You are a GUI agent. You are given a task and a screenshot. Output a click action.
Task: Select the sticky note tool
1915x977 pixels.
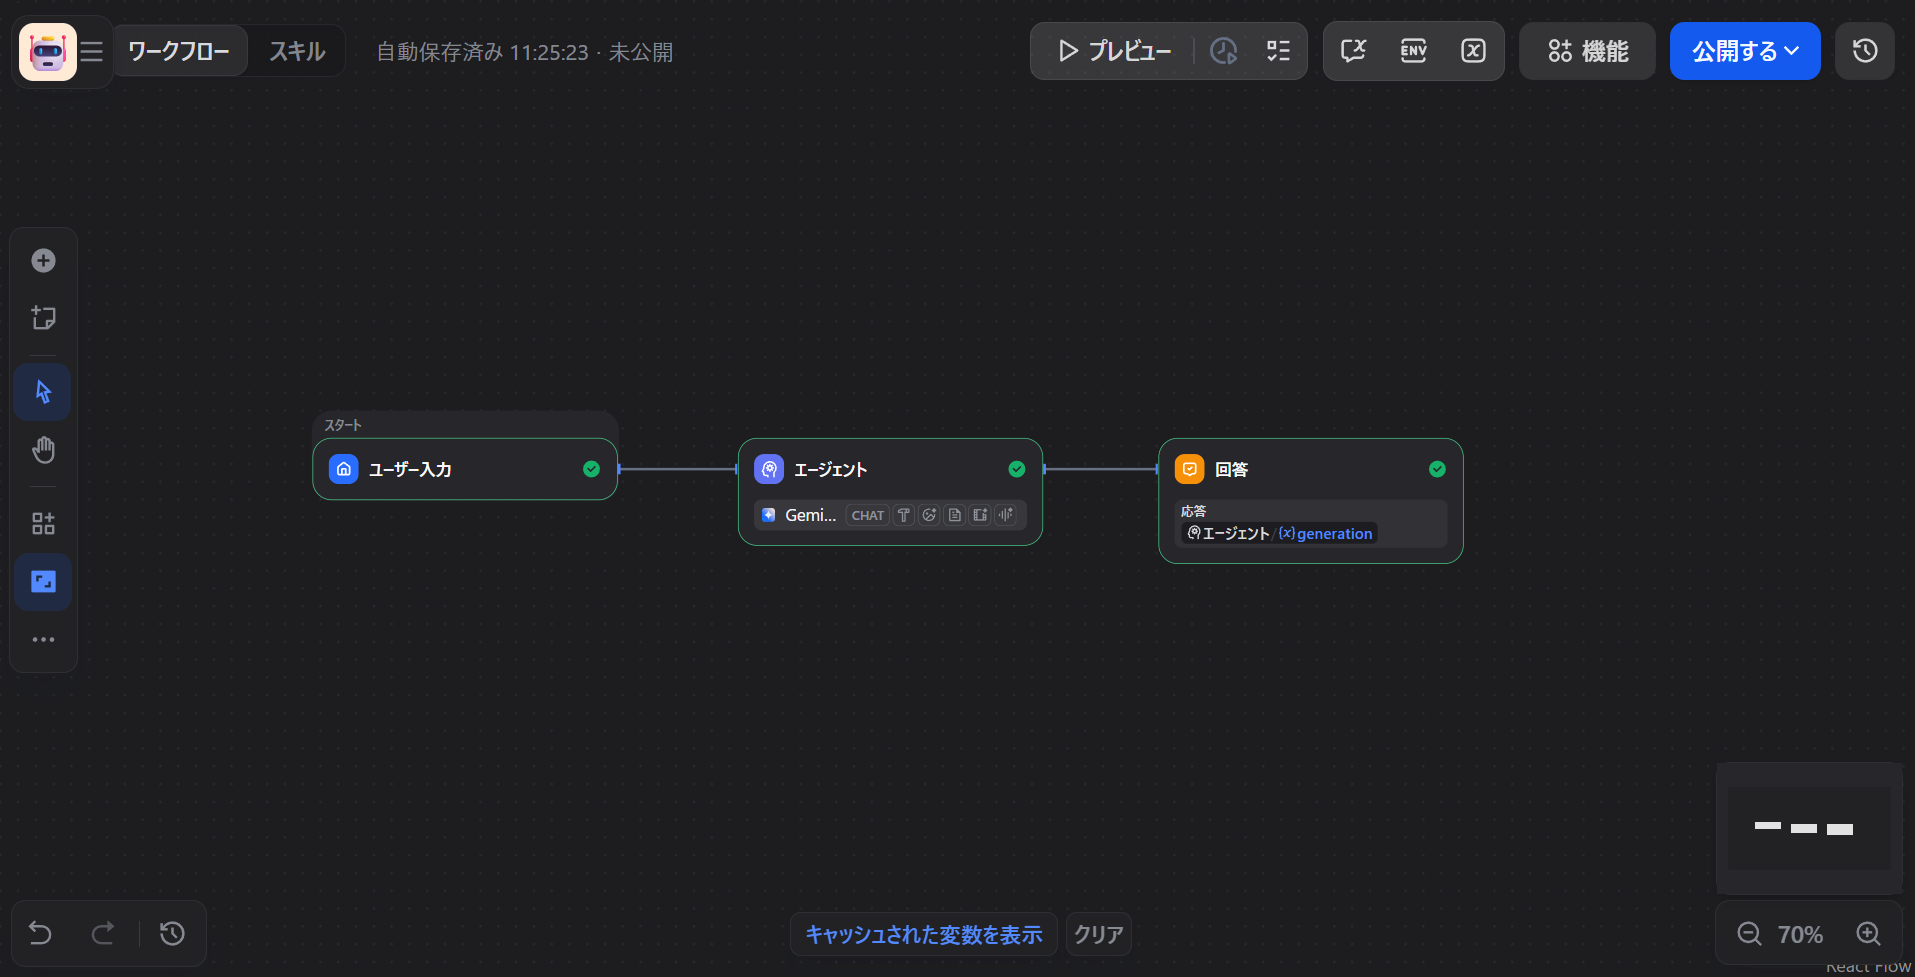43,318
